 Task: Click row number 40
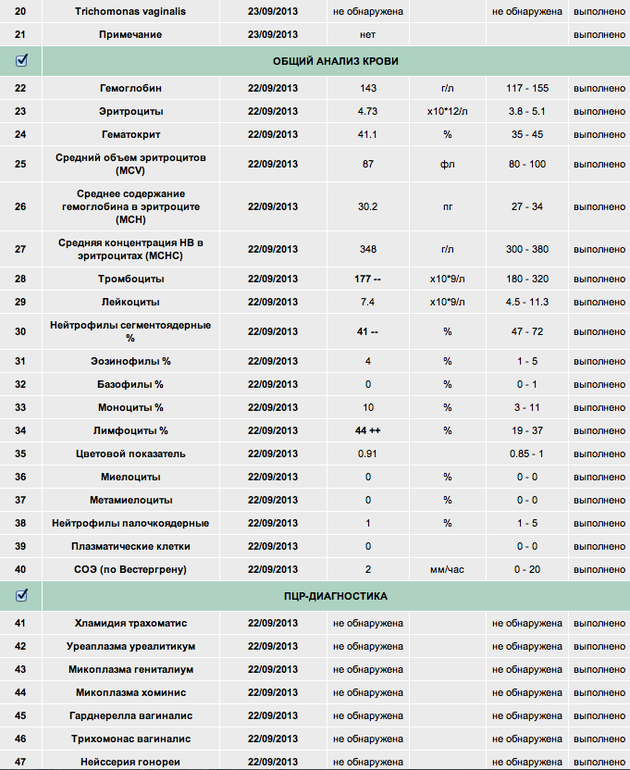point(20,570)
